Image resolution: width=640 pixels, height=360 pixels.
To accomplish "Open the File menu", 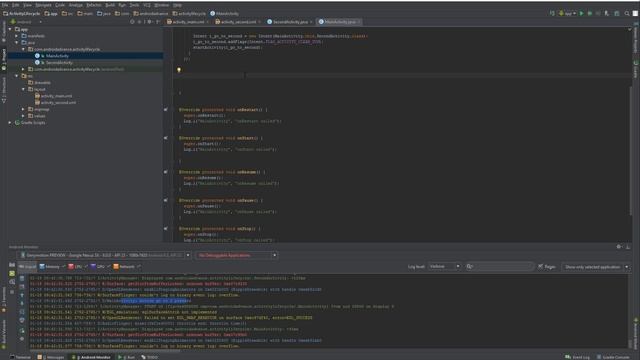I will tap(4, 5).
